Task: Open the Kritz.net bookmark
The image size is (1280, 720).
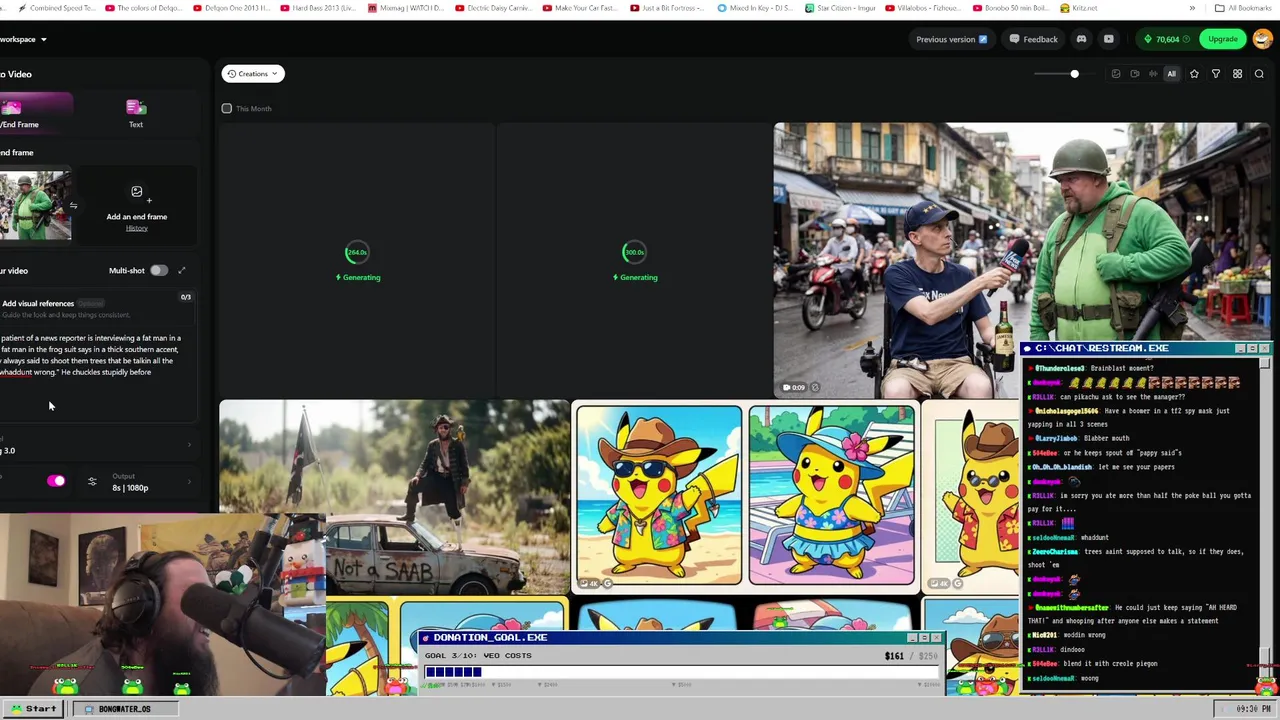Action: coord(1078,8)
